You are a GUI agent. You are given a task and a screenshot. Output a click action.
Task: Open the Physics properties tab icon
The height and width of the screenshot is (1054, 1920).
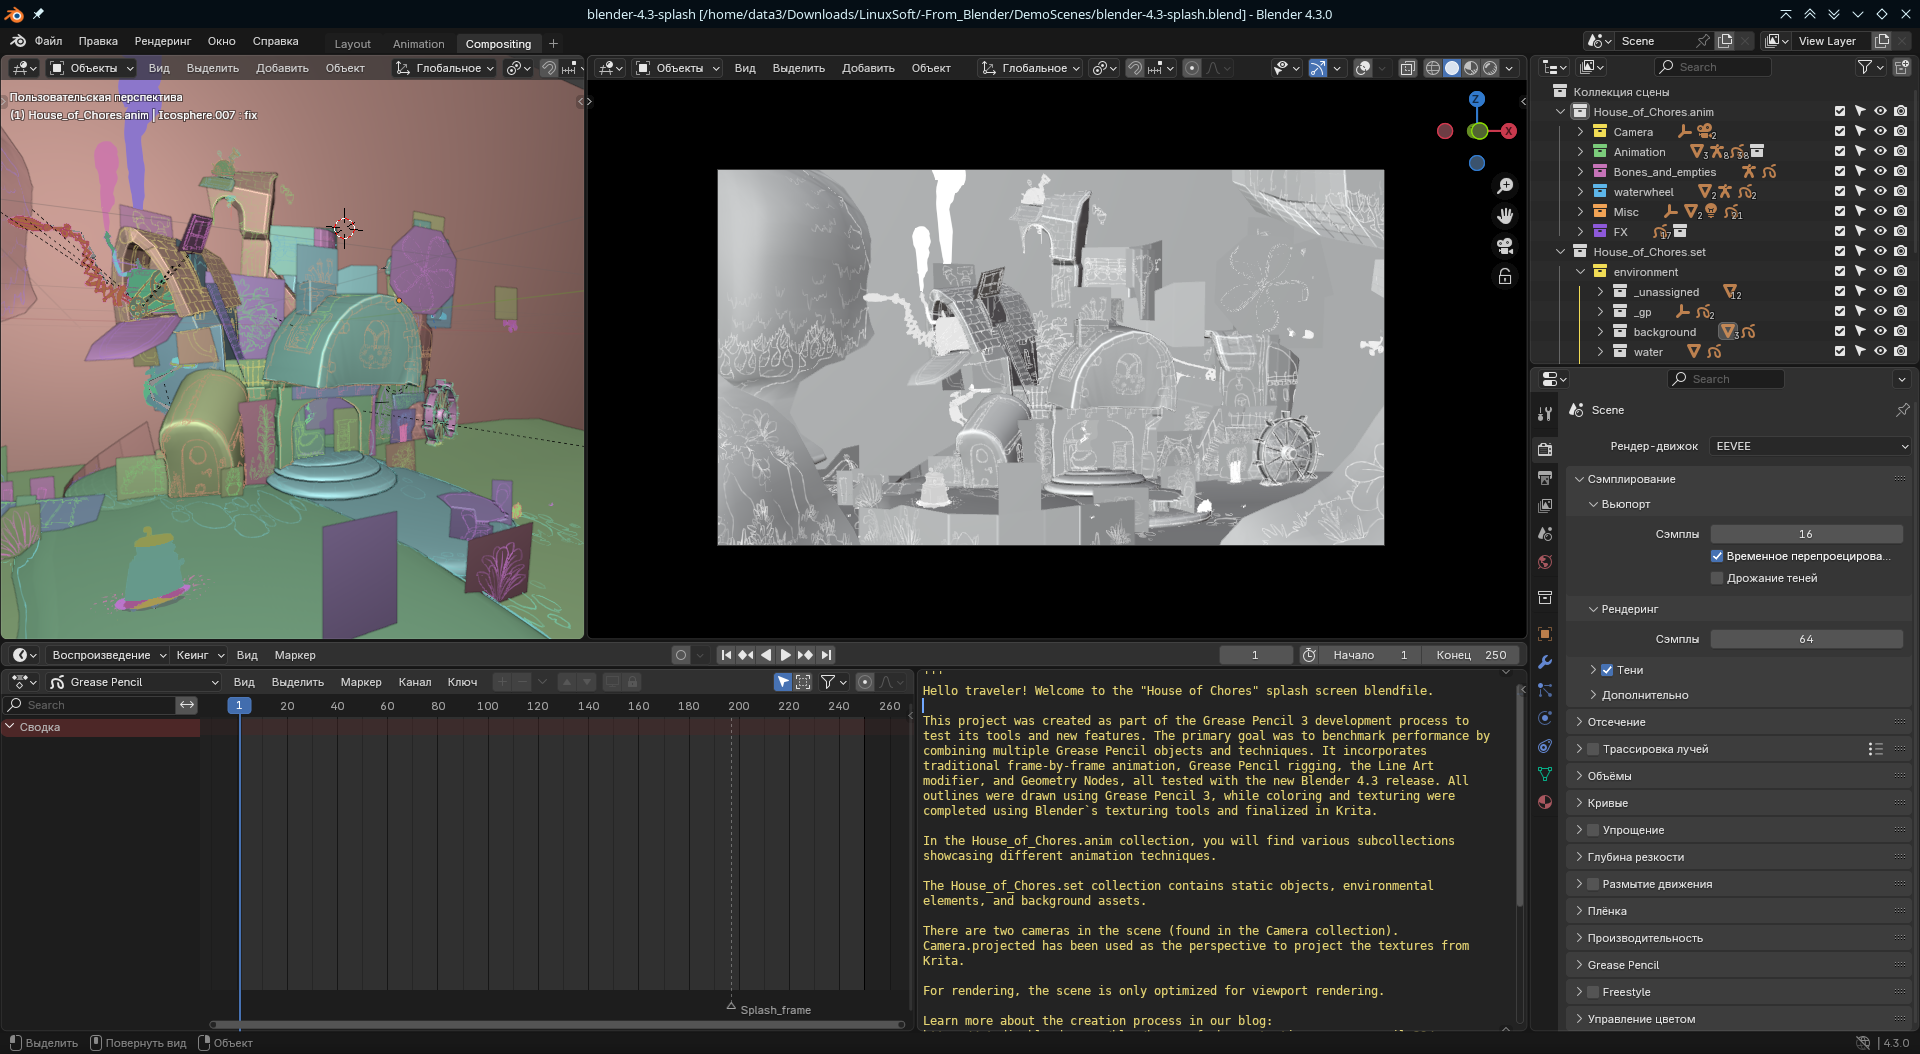point(1545,718)
